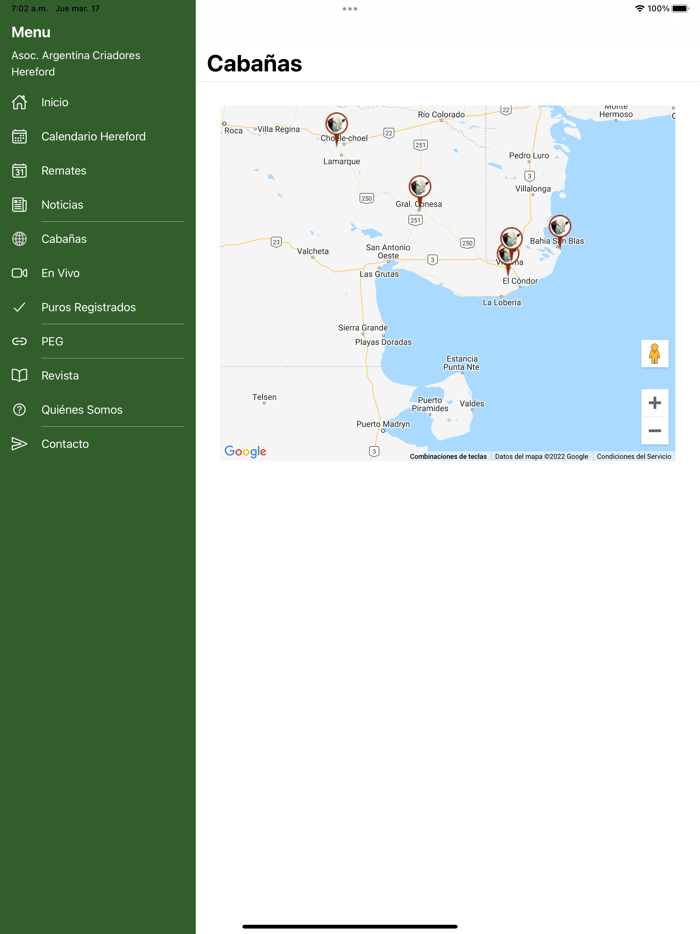The width and height of the screenshot is (700, 934).
Task: Tap the globe icon for Cabañas
Action: coord(19,239)
